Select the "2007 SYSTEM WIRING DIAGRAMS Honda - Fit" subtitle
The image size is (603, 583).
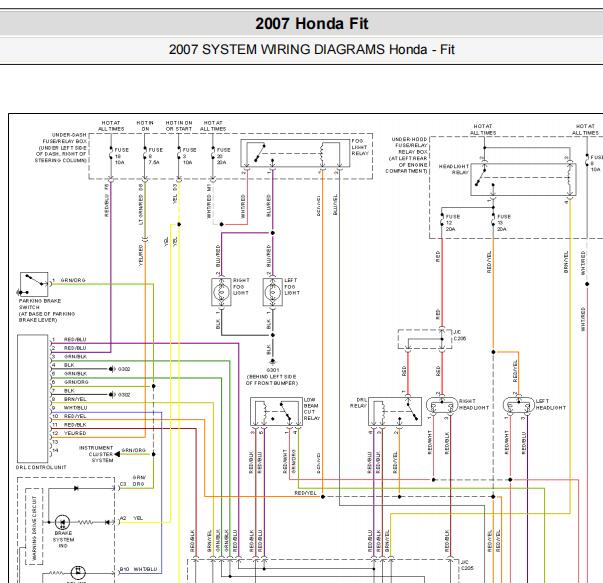(x=311, y=50)
